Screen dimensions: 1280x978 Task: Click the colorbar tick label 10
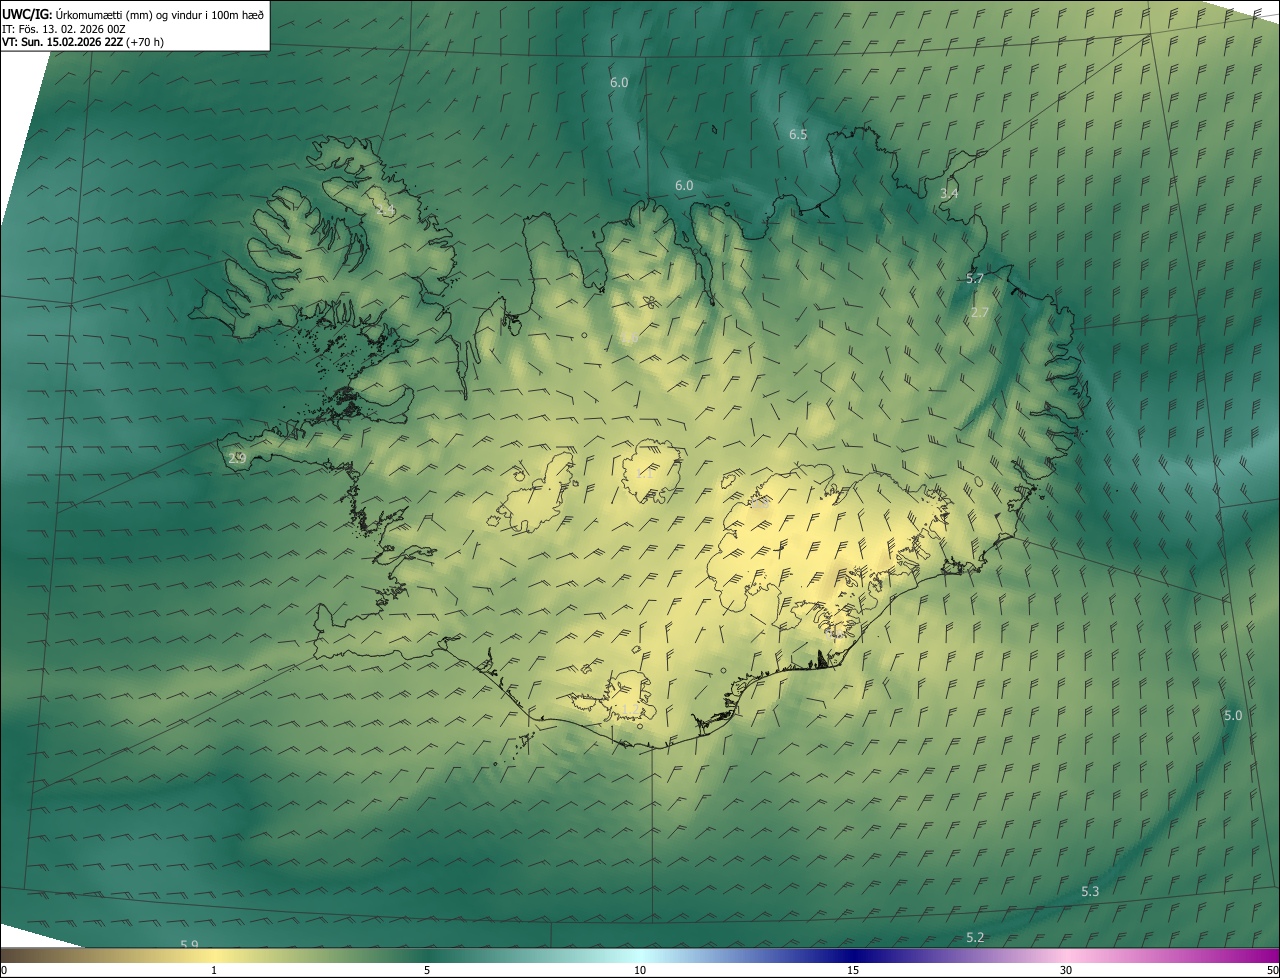[x=640, y=970]
